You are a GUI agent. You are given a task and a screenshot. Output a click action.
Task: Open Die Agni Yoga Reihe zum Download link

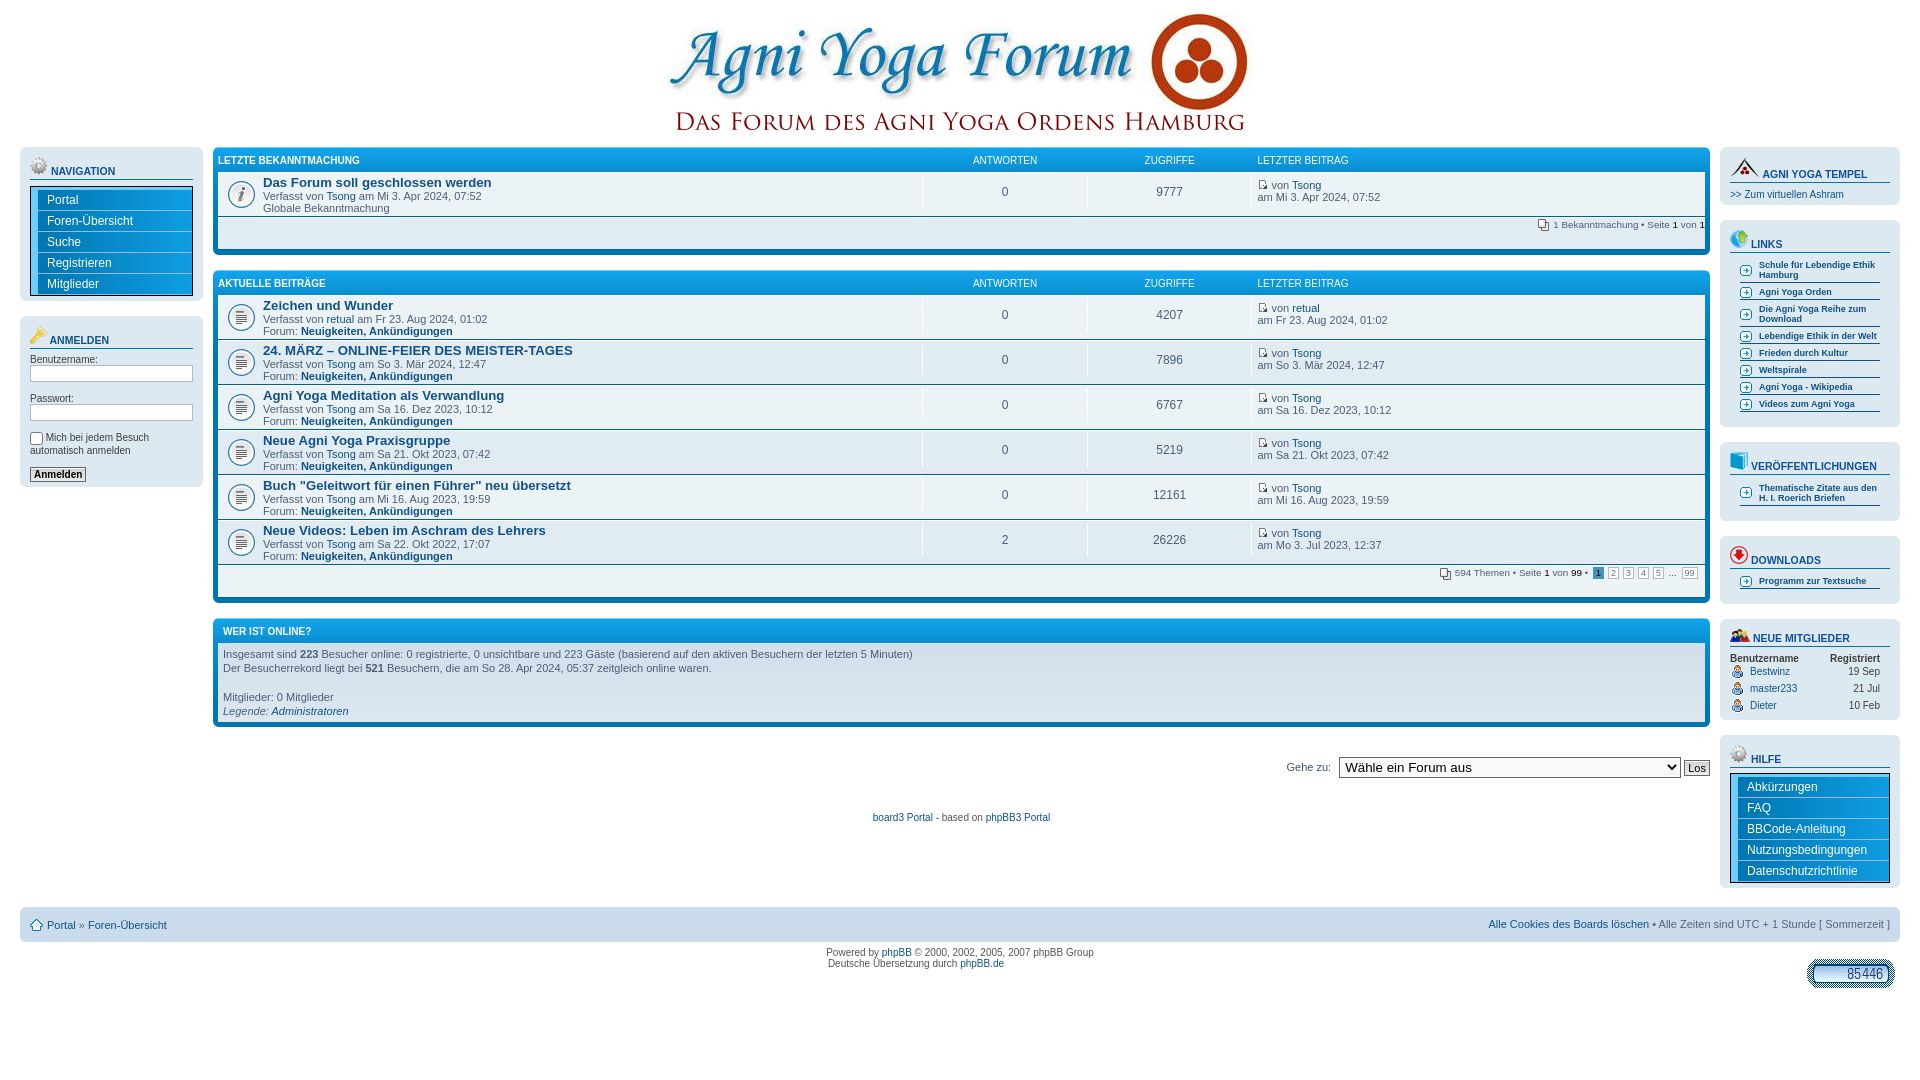(1812, 314)
